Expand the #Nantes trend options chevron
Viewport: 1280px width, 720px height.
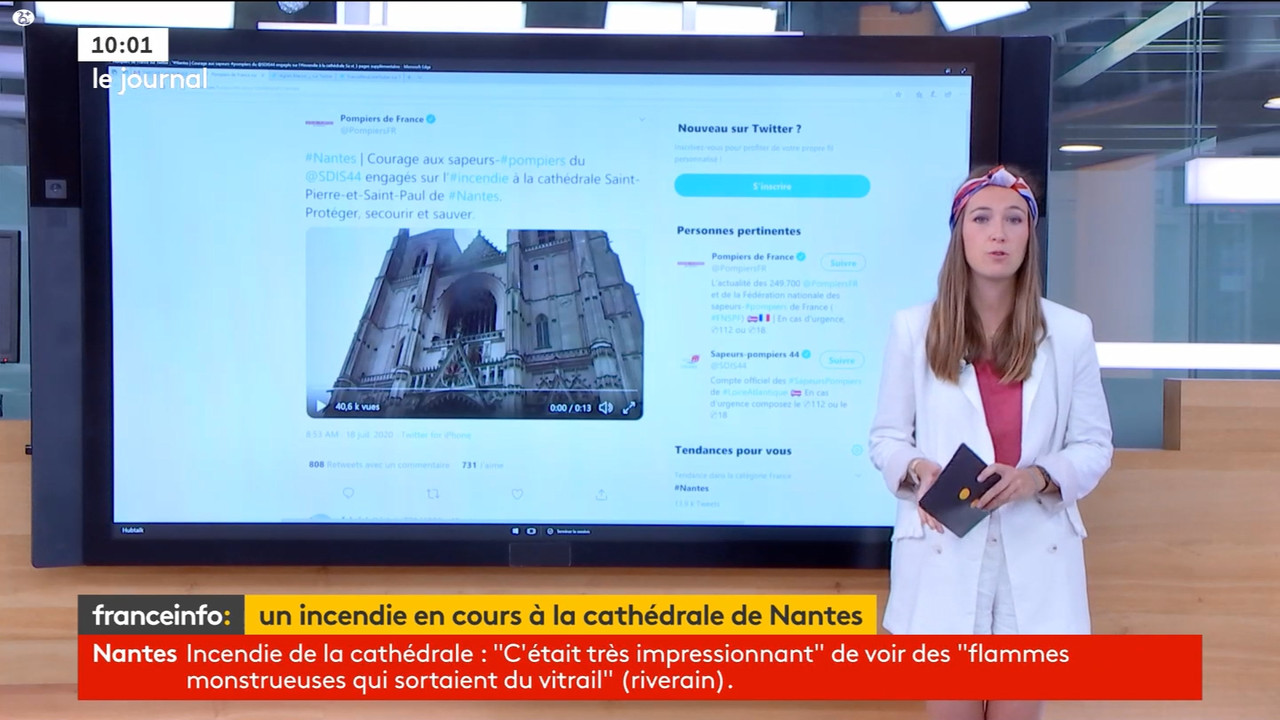(x=858, y=476)
